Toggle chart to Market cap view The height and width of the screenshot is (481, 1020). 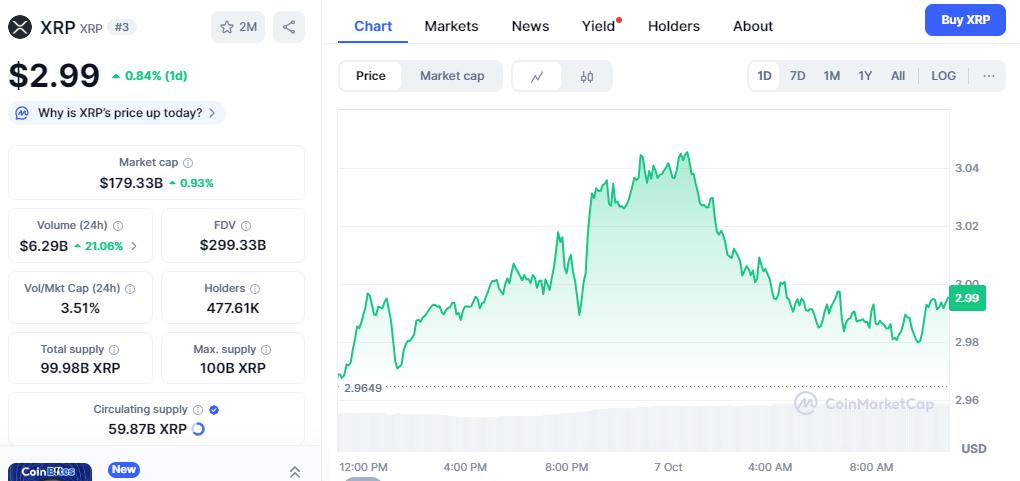pyautogui.click(x=452, y=76)
